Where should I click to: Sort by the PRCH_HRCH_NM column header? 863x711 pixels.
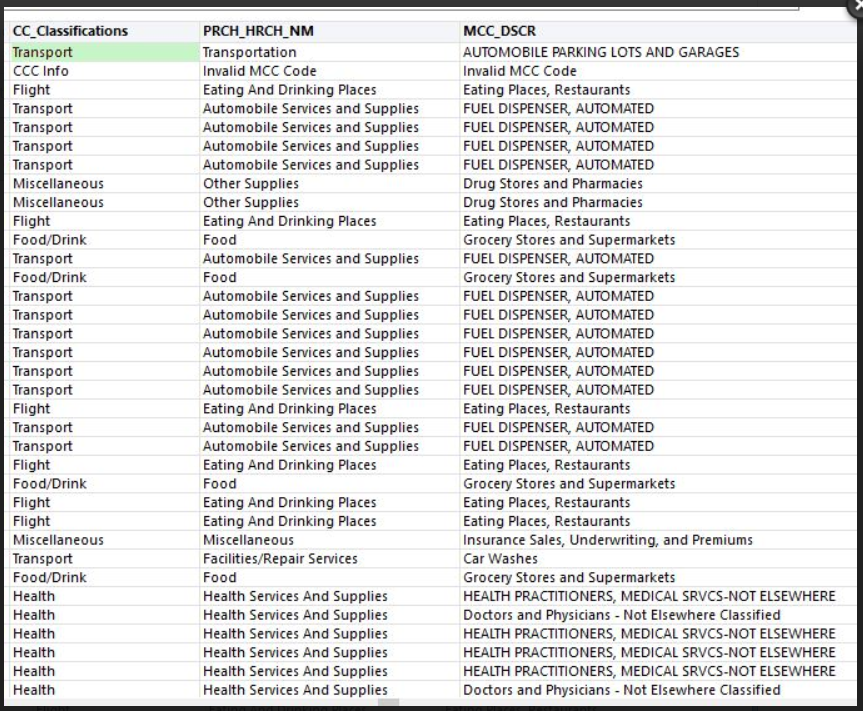click(258, 31)
